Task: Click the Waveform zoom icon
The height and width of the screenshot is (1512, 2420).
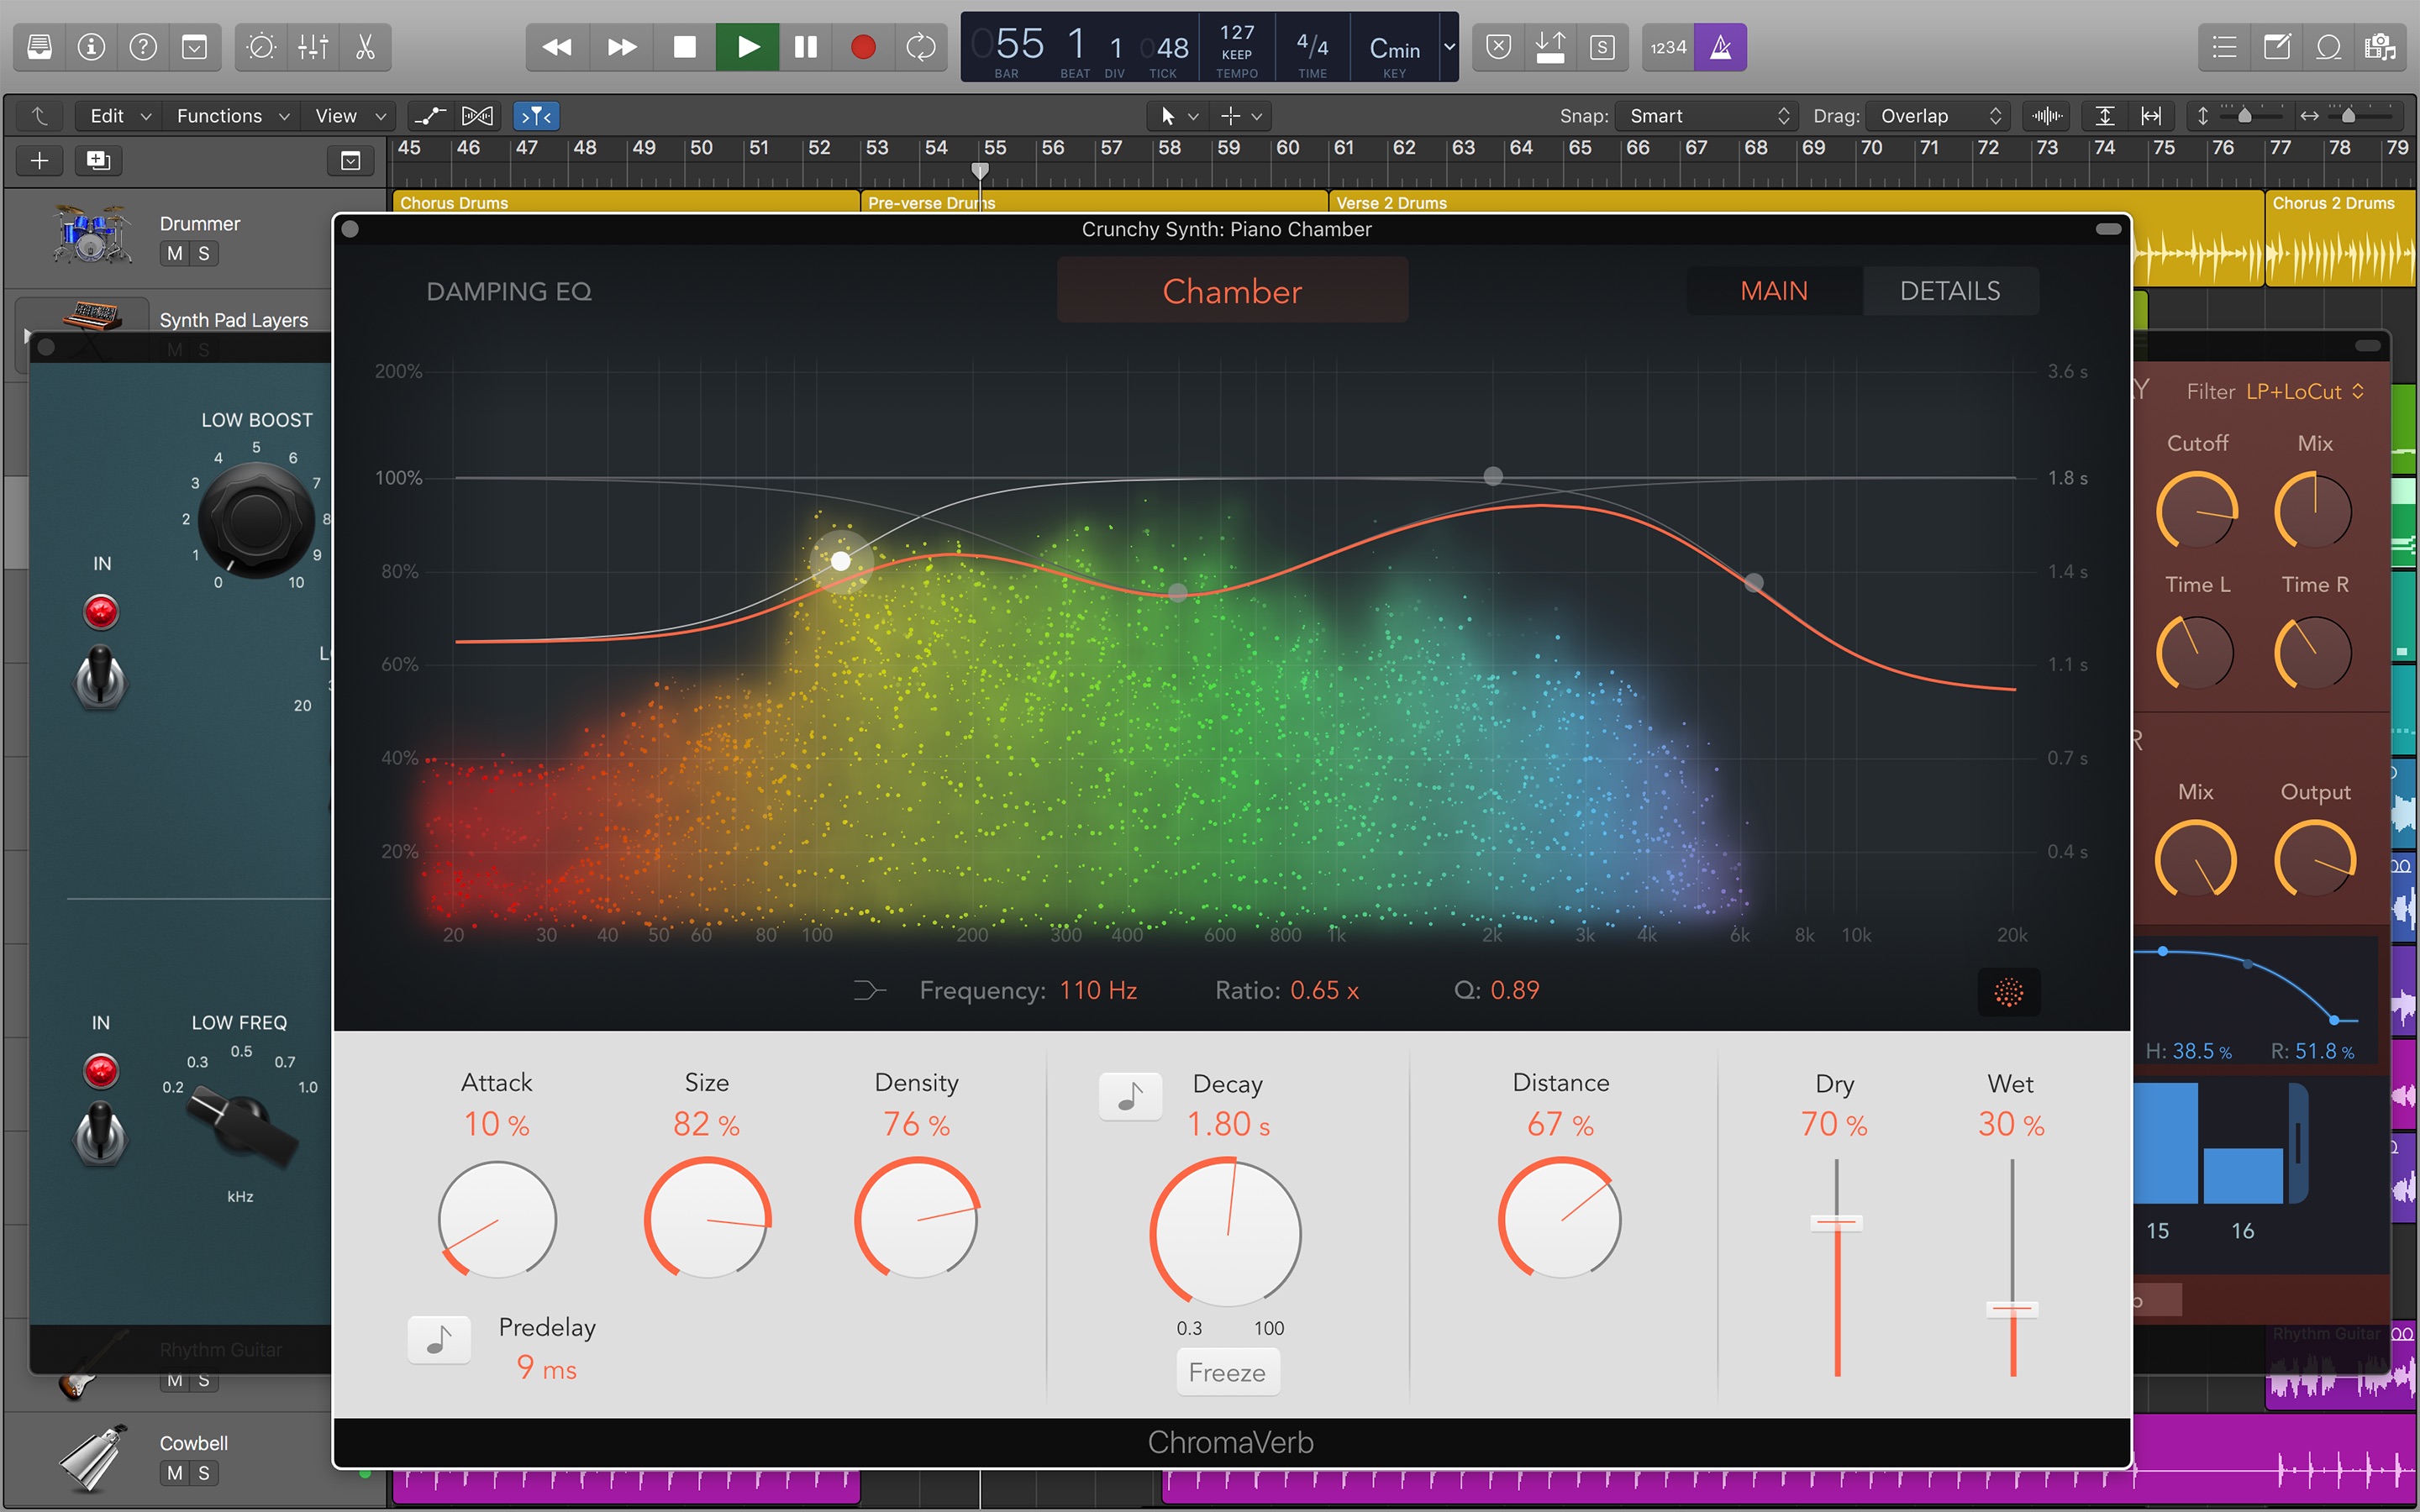Action: pyautogui.click(x=2047, y=116)
